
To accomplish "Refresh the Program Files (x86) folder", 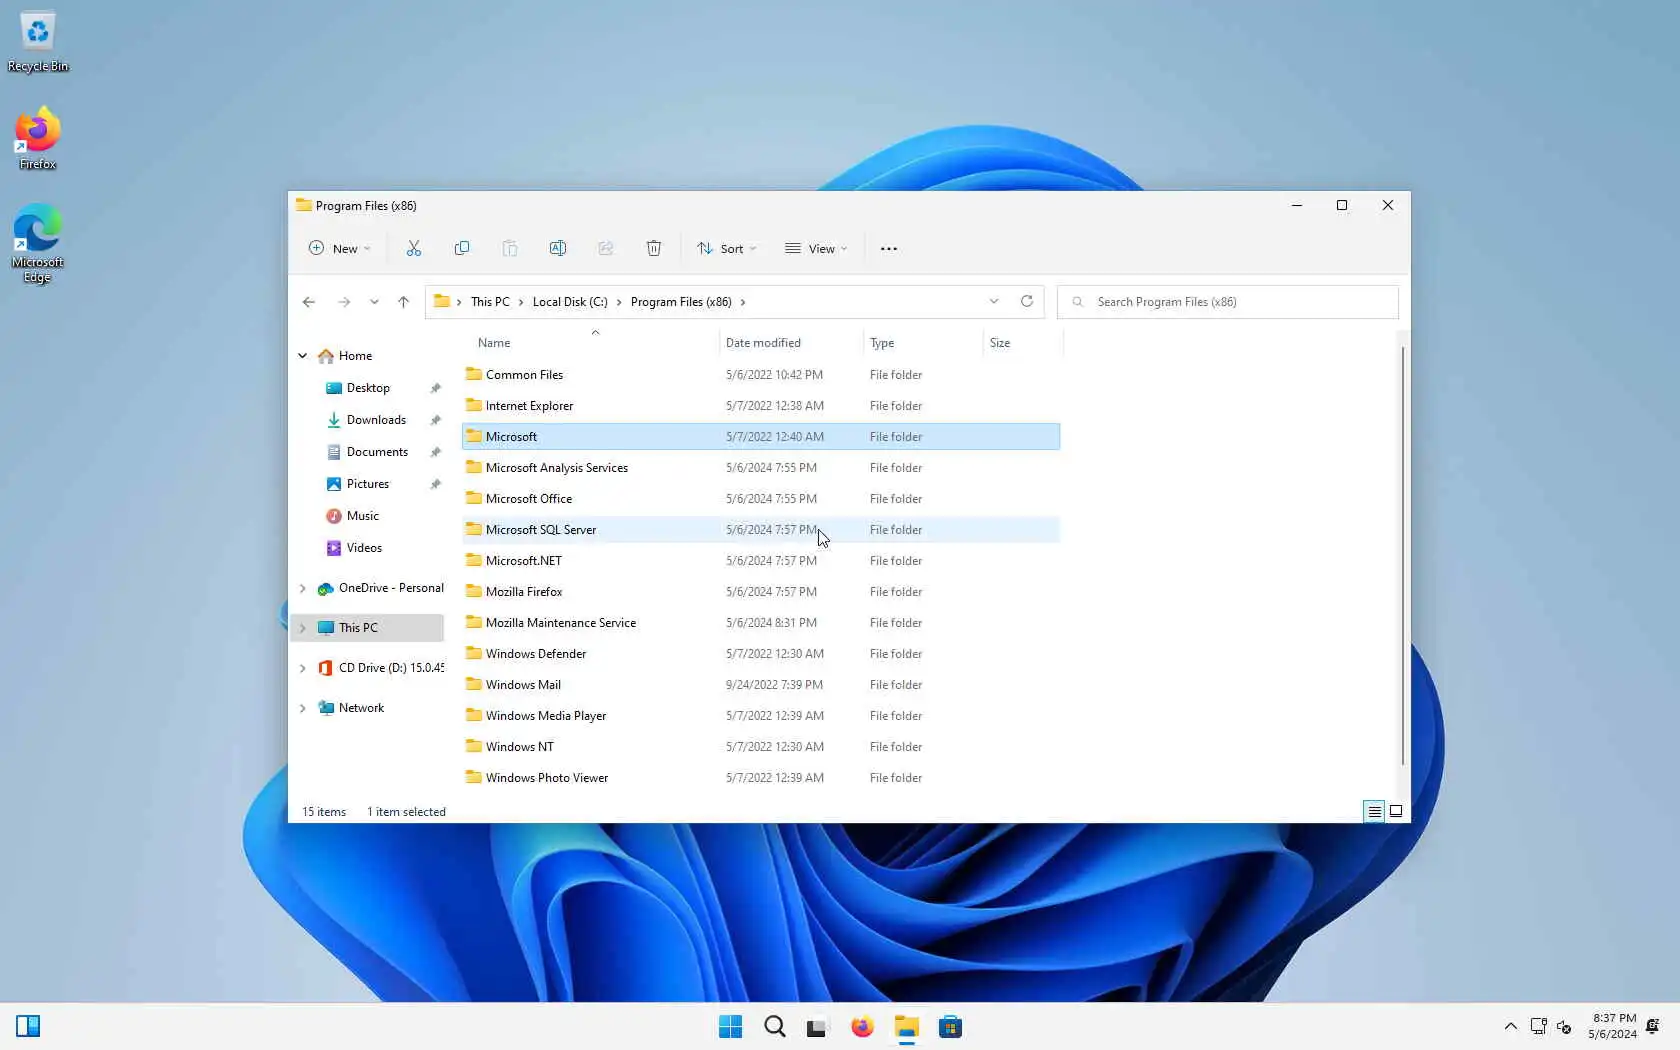I will point(1027,301).
